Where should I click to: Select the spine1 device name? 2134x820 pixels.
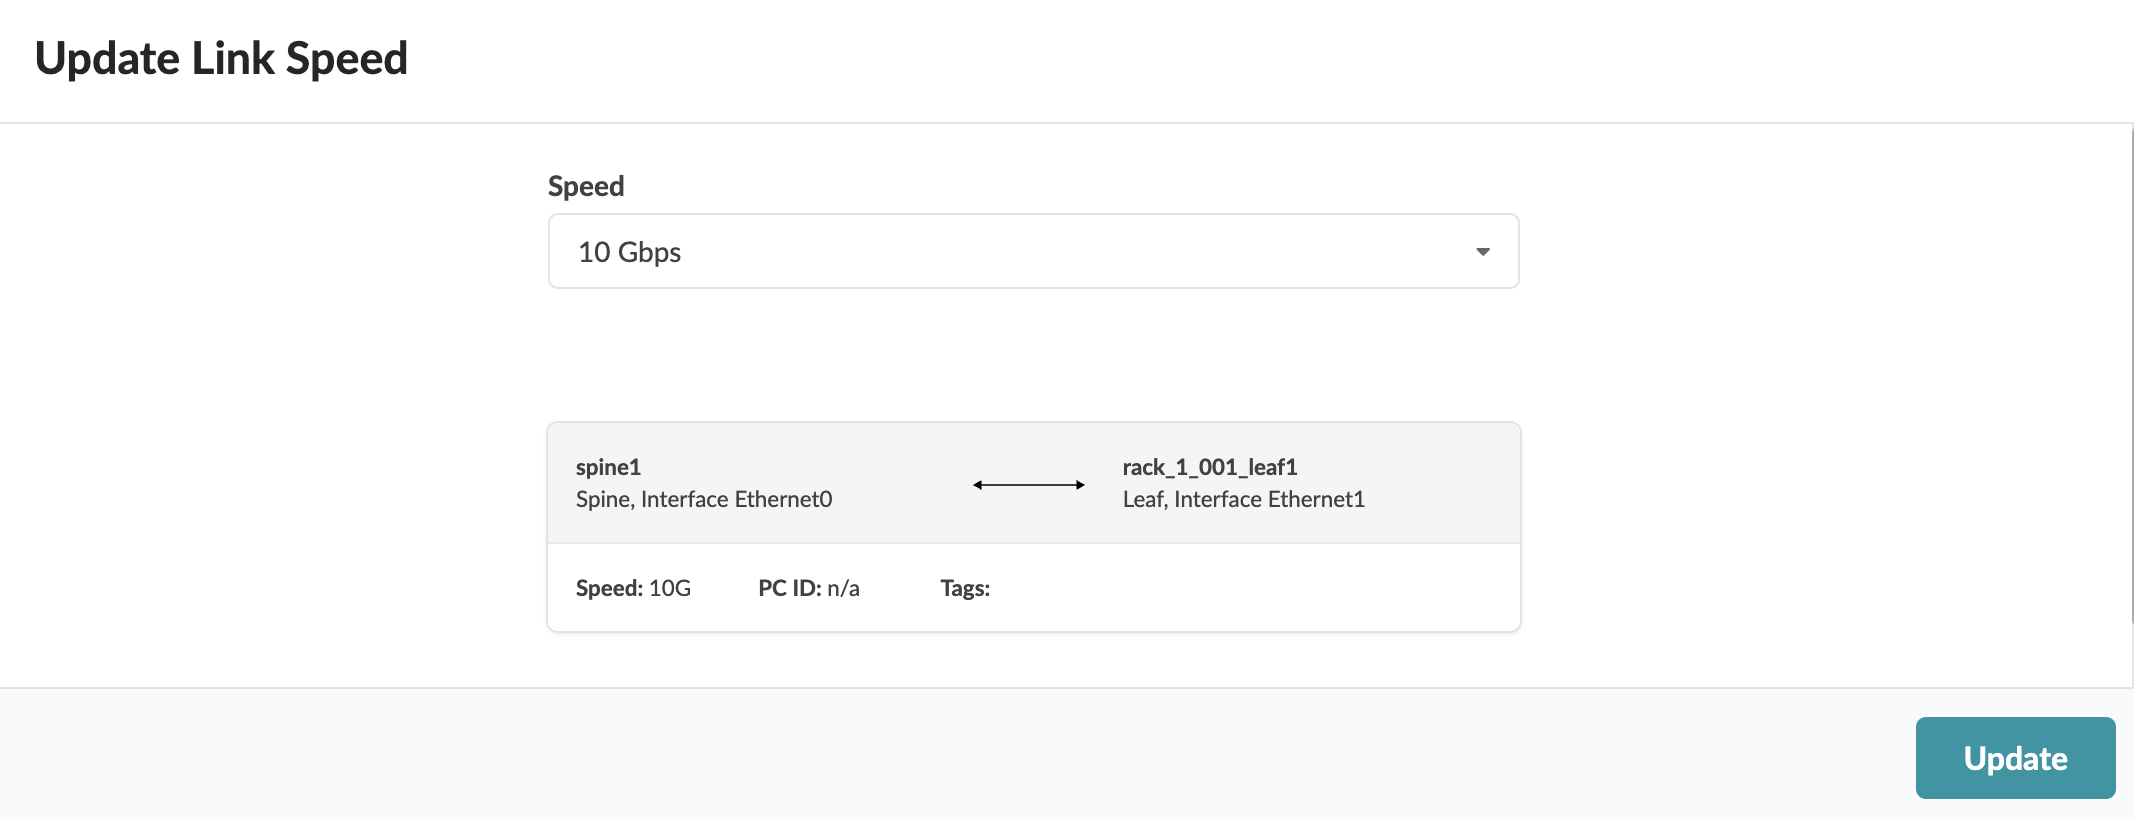point(608,467)
